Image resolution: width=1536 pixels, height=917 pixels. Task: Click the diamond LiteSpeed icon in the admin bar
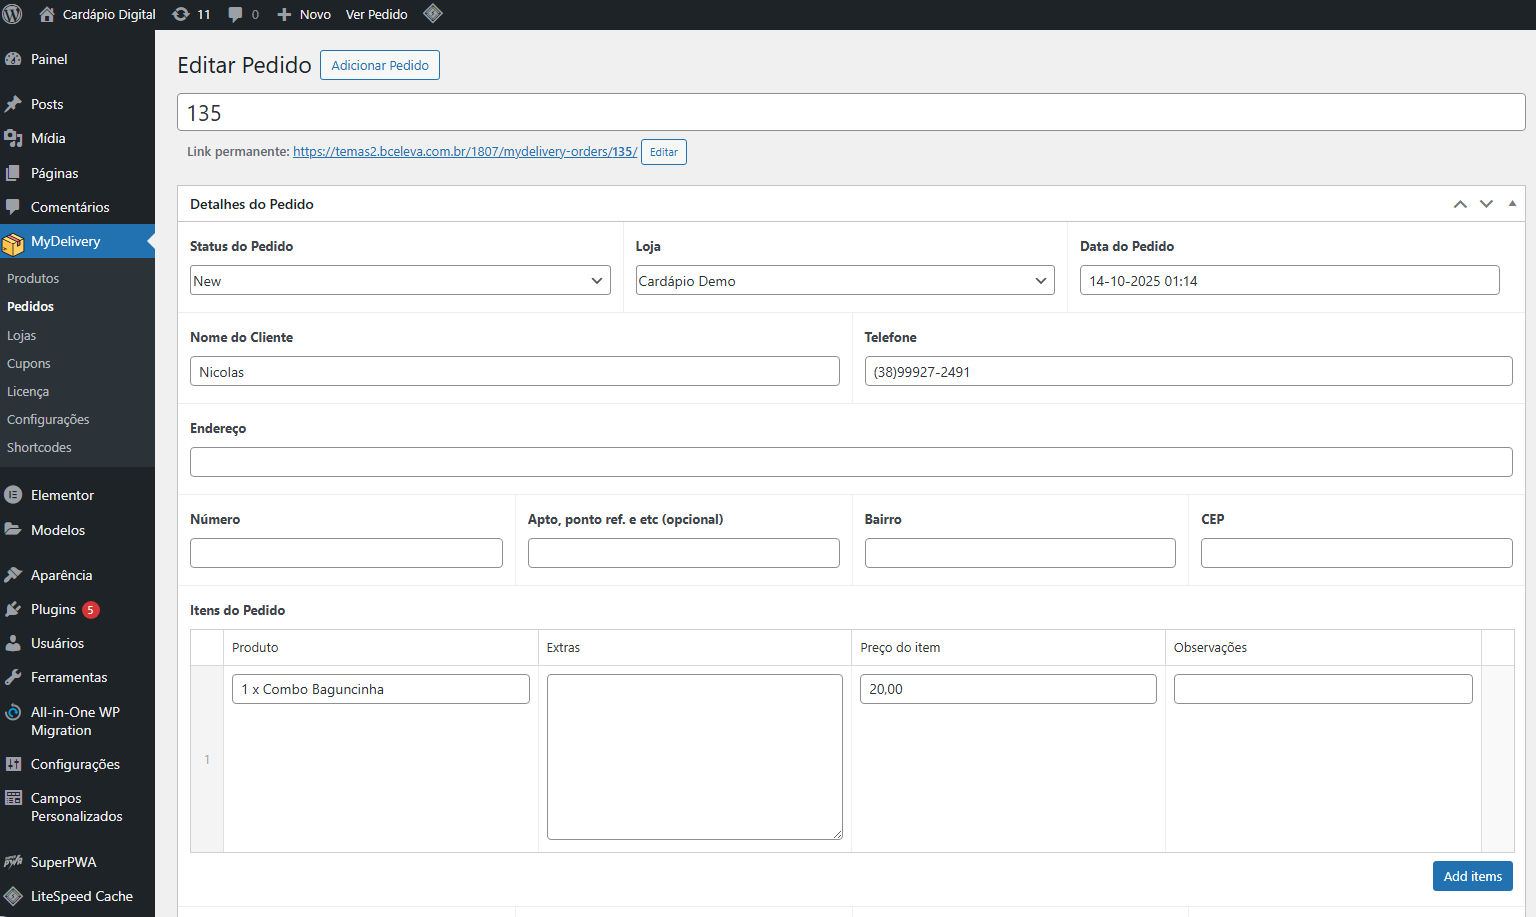pyautogui.click(x=433, y=14)
